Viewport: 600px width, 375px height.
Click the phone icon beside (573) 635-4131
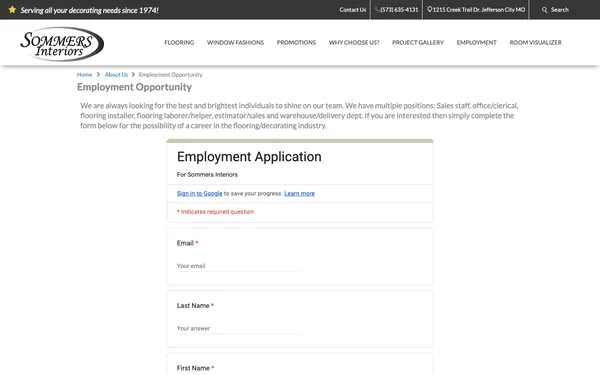point(377,10)
